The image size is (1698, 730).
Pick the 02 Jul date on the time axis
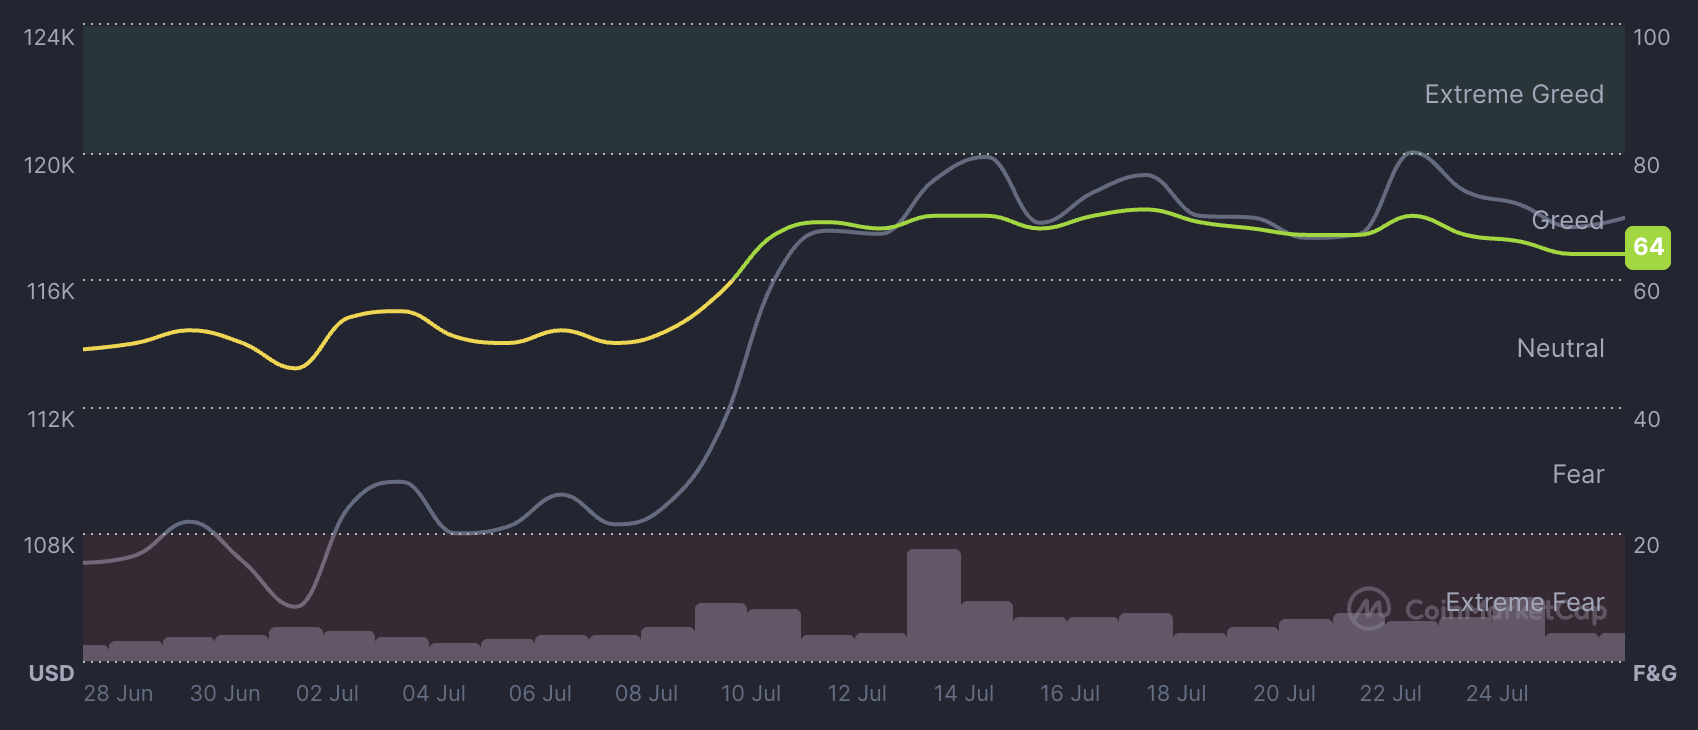coord(327,693)
